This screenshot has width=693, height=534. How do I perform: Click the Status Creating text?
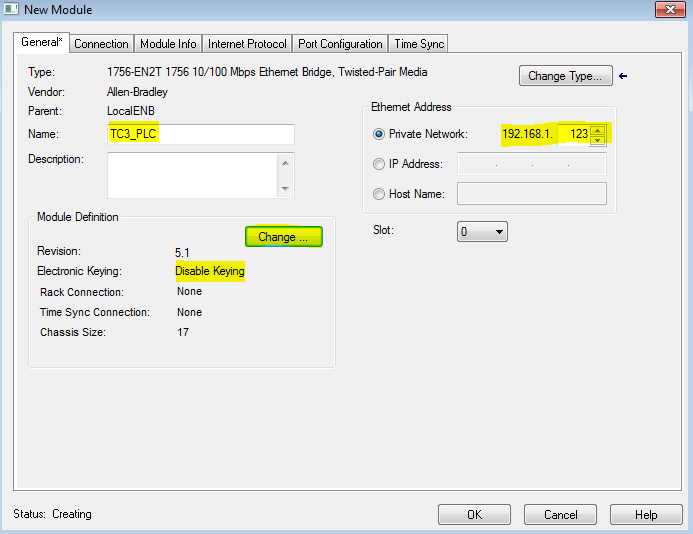[53, 514]
